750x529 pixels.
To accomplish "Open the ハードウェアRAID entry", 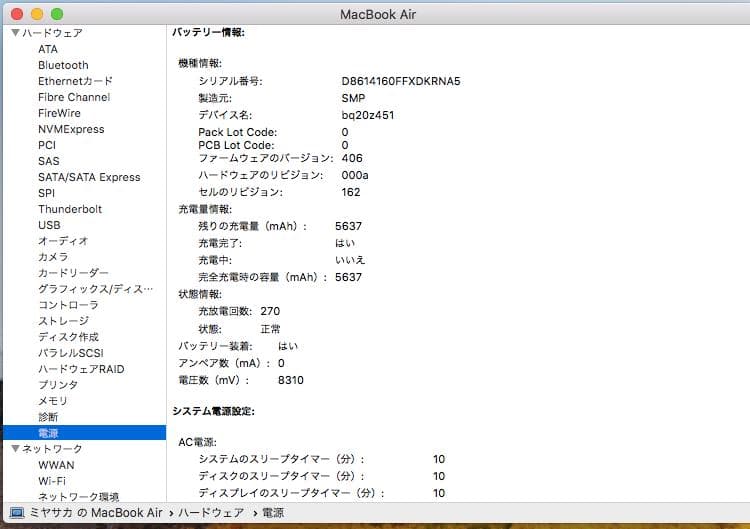I will click(x=81, y=369).
